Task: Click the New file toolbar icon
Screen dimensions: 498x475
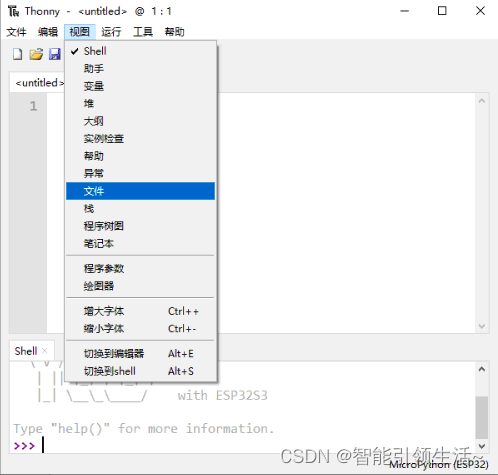Action: point(17,54)
